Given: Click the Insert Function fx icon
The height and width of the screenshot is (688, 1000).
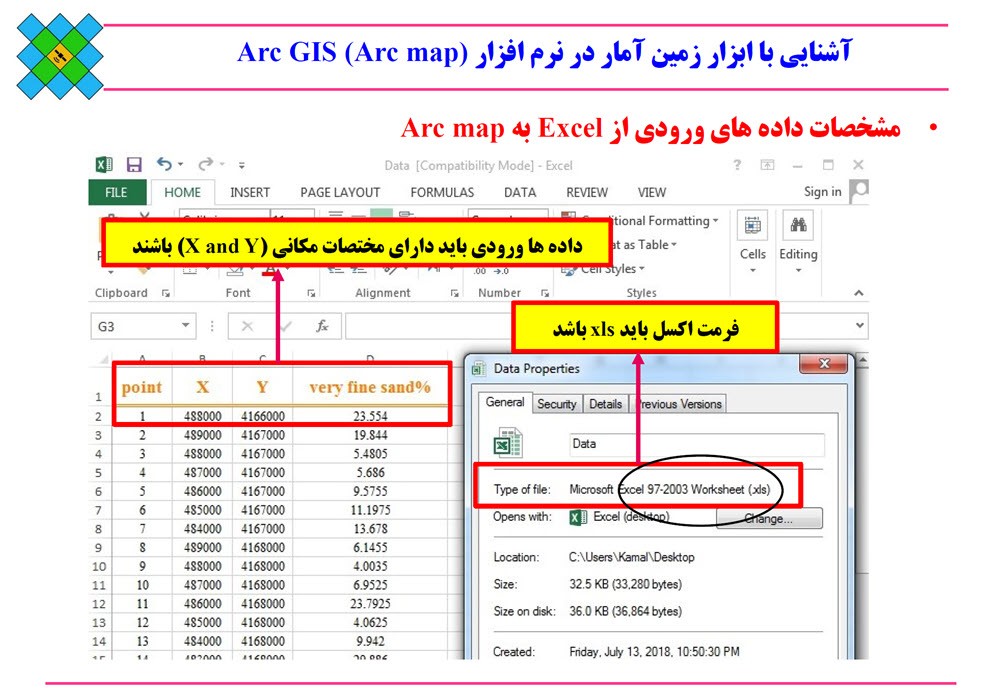Looking at the screenshot, I should pos(322,326).
